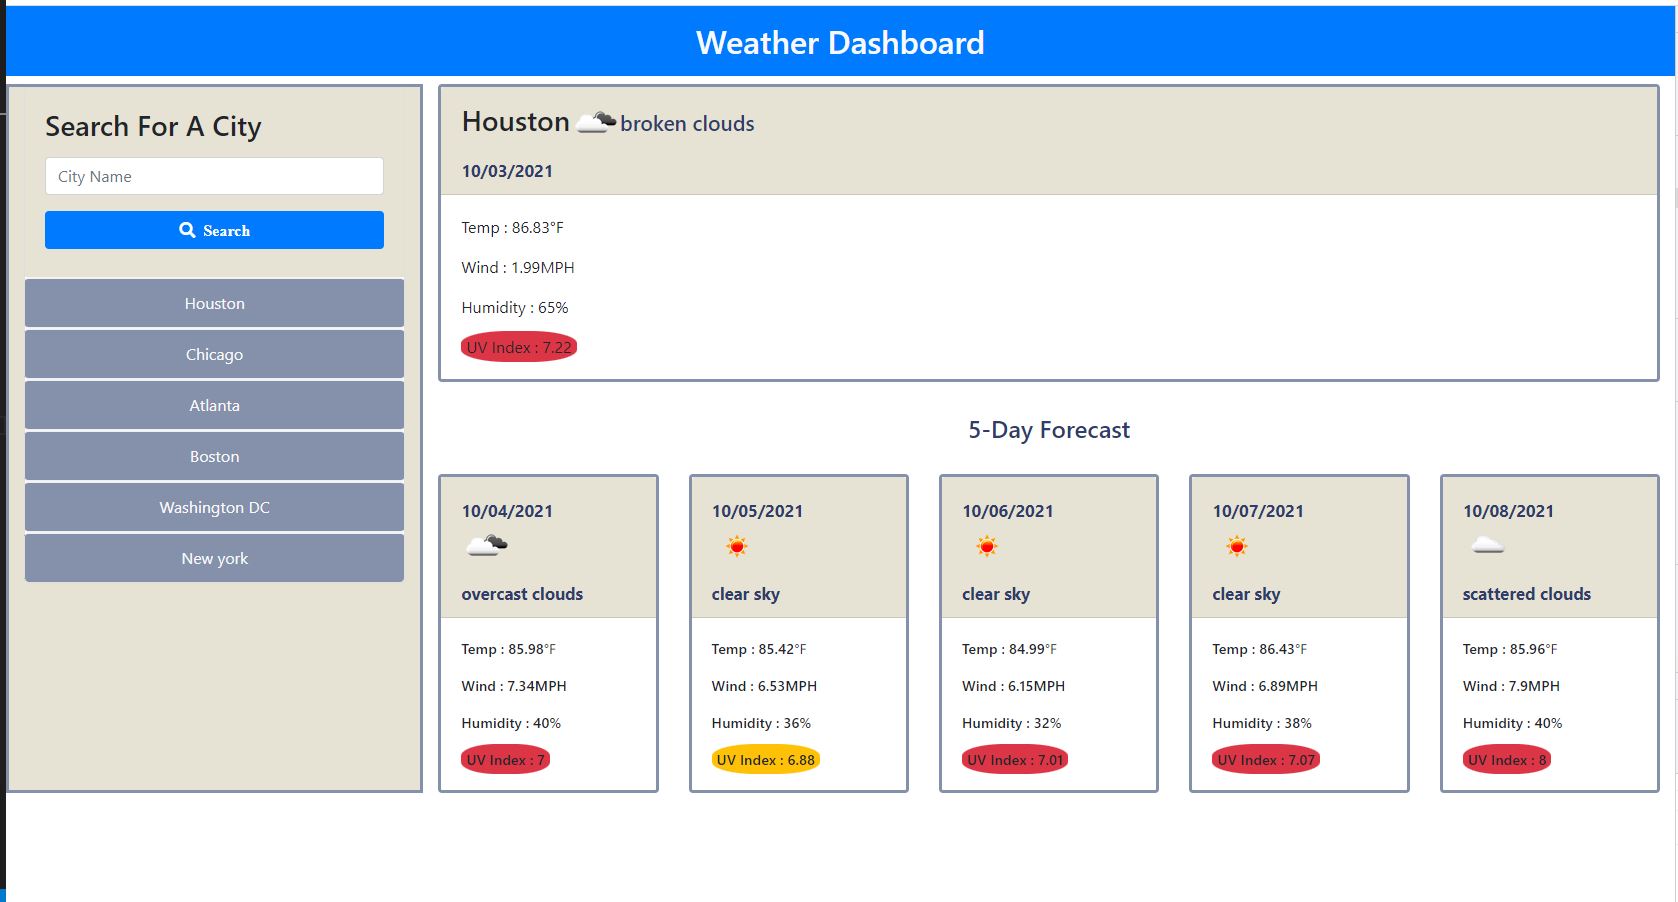Image resolution: width=1678 pixels, height=902 pixels.
Task: Click the sun icon on the 10/05/2021 forecast
Action: click(735, 546)
